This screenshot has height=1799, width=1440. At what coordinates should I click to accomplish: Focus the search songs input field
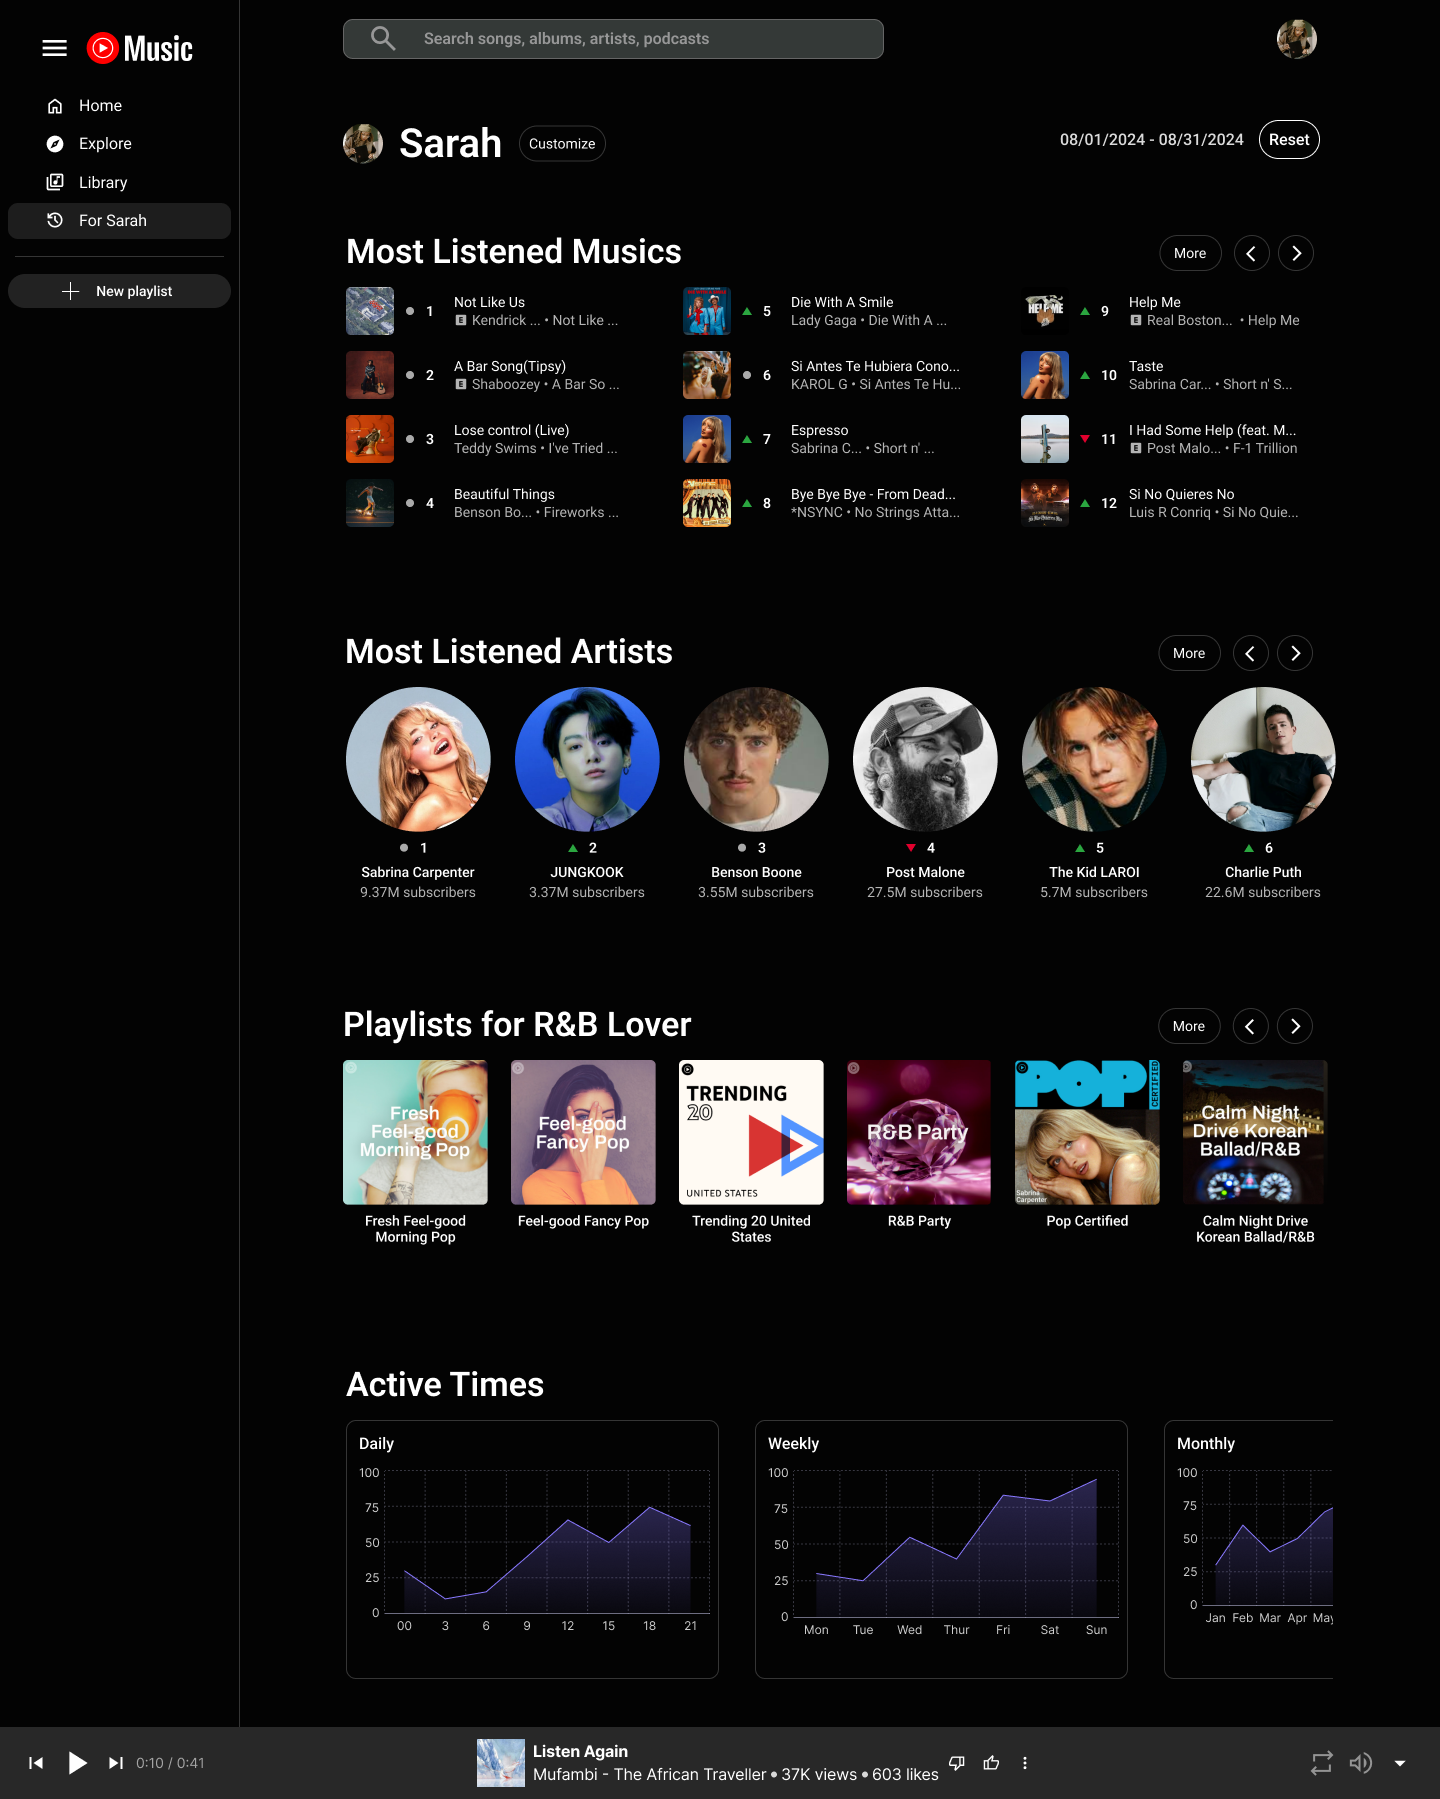[613, 39]
